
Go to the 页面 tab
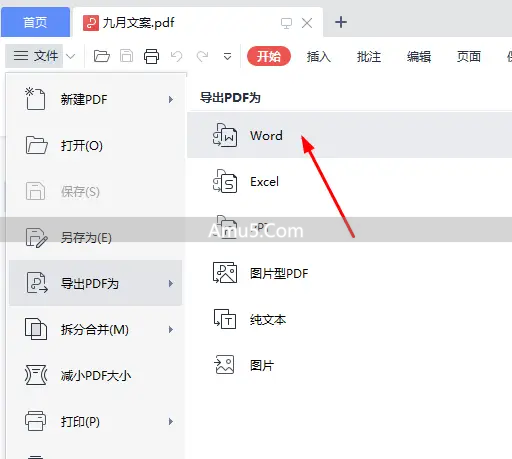pos(469,56)
